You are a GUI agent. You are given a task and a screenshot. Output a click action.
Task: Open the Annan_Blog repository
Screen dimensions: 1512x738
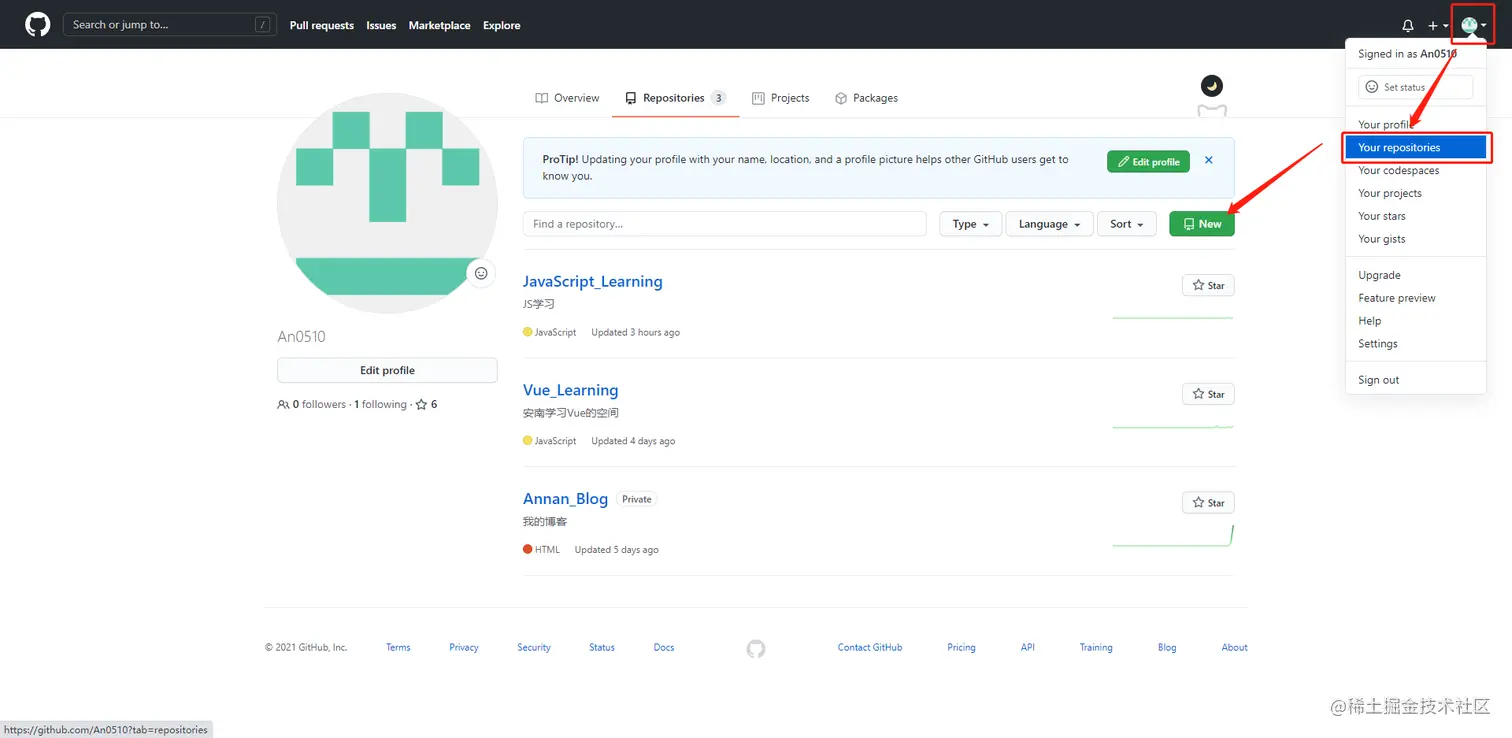565,499
